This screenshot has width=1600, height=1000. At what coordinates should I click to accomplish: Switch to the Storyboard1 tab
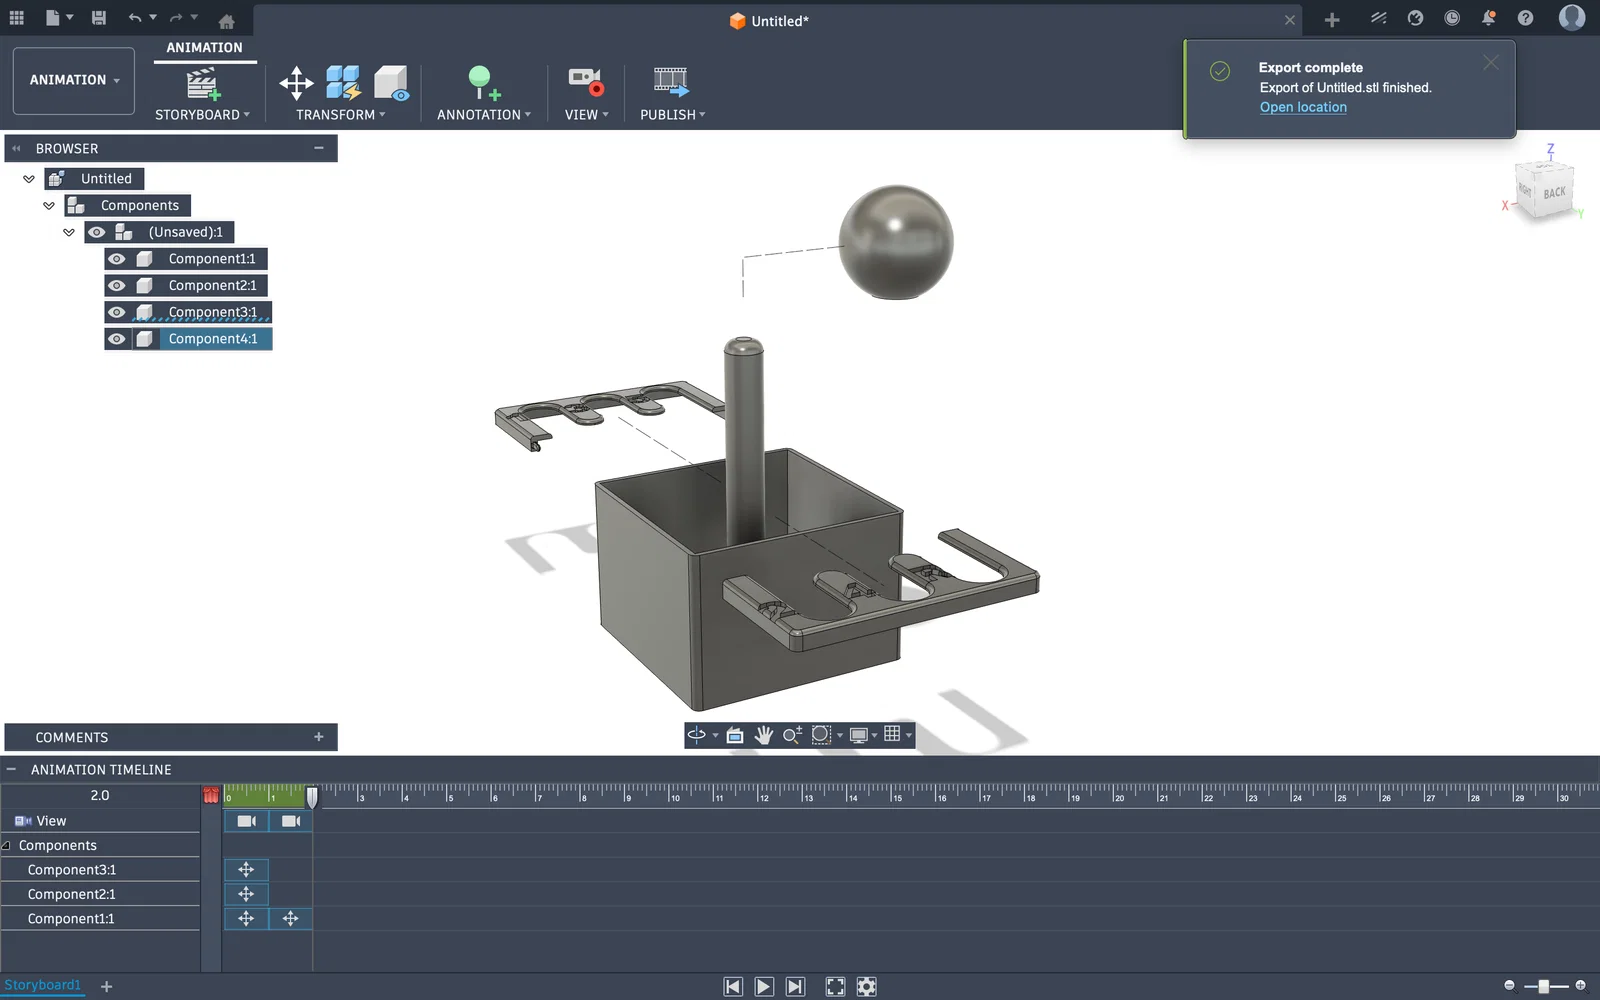42,985
